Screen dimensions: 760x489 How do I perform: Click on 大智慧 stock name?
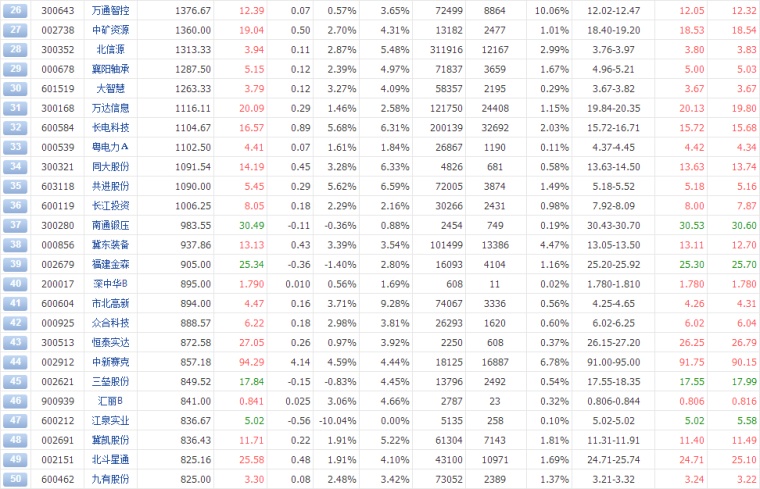(x=111, y=88)
